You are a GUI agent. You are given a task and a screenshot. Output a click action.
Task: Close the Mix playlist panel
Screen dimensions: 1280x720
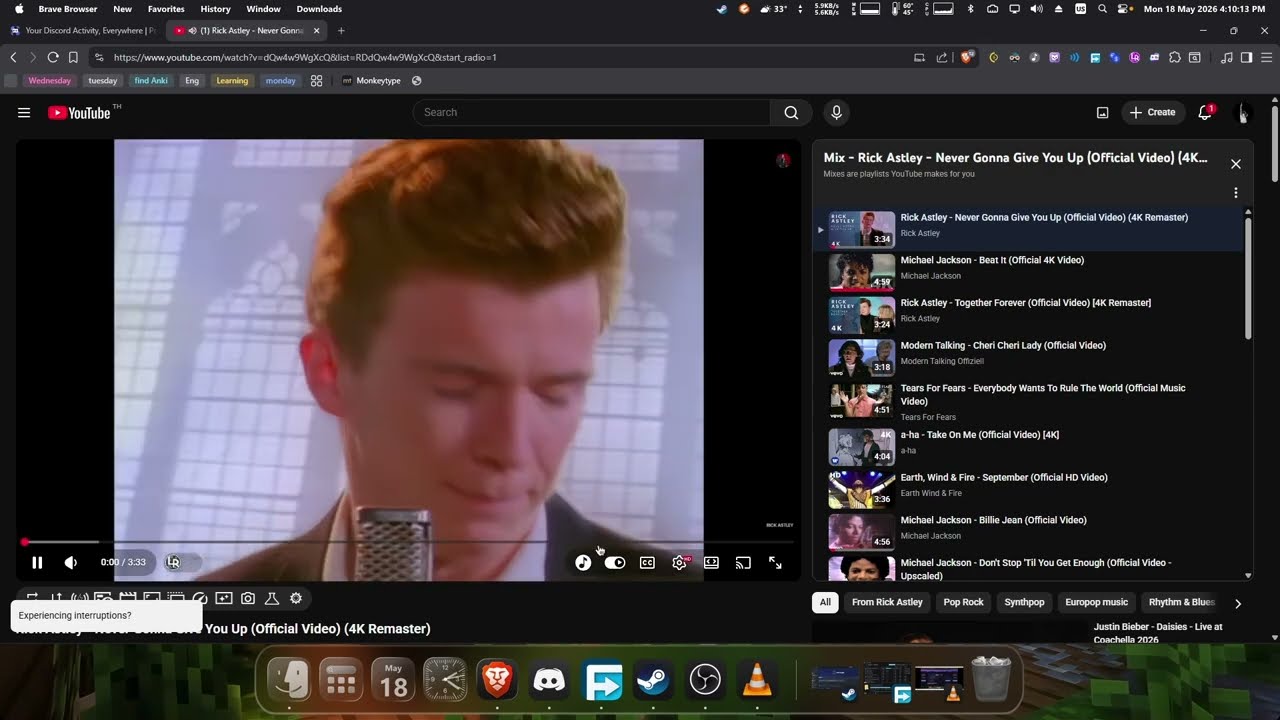tap(1236, 164)
